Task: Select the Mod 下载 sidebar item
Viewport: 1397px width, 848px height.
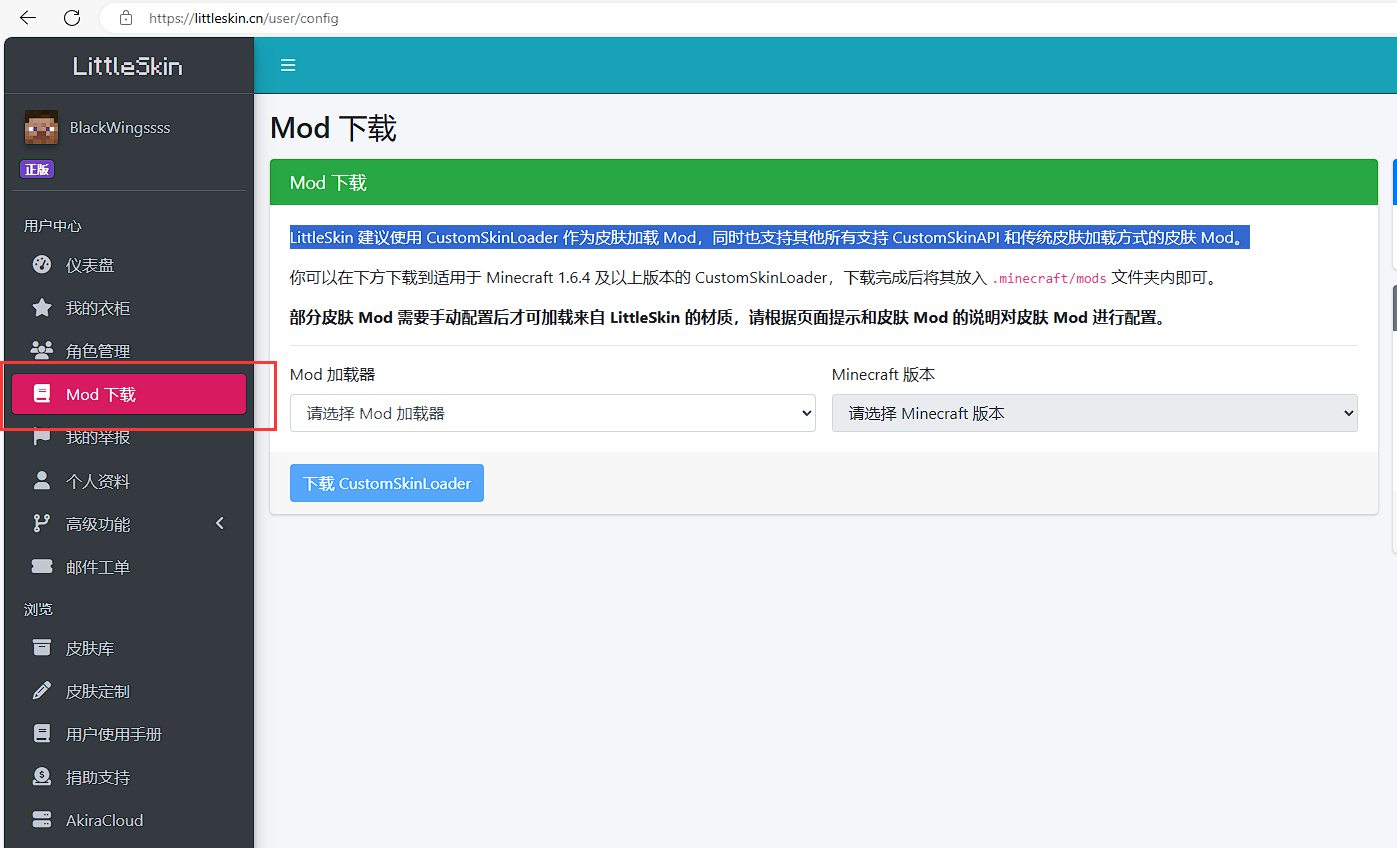Action: click(128, 394)
